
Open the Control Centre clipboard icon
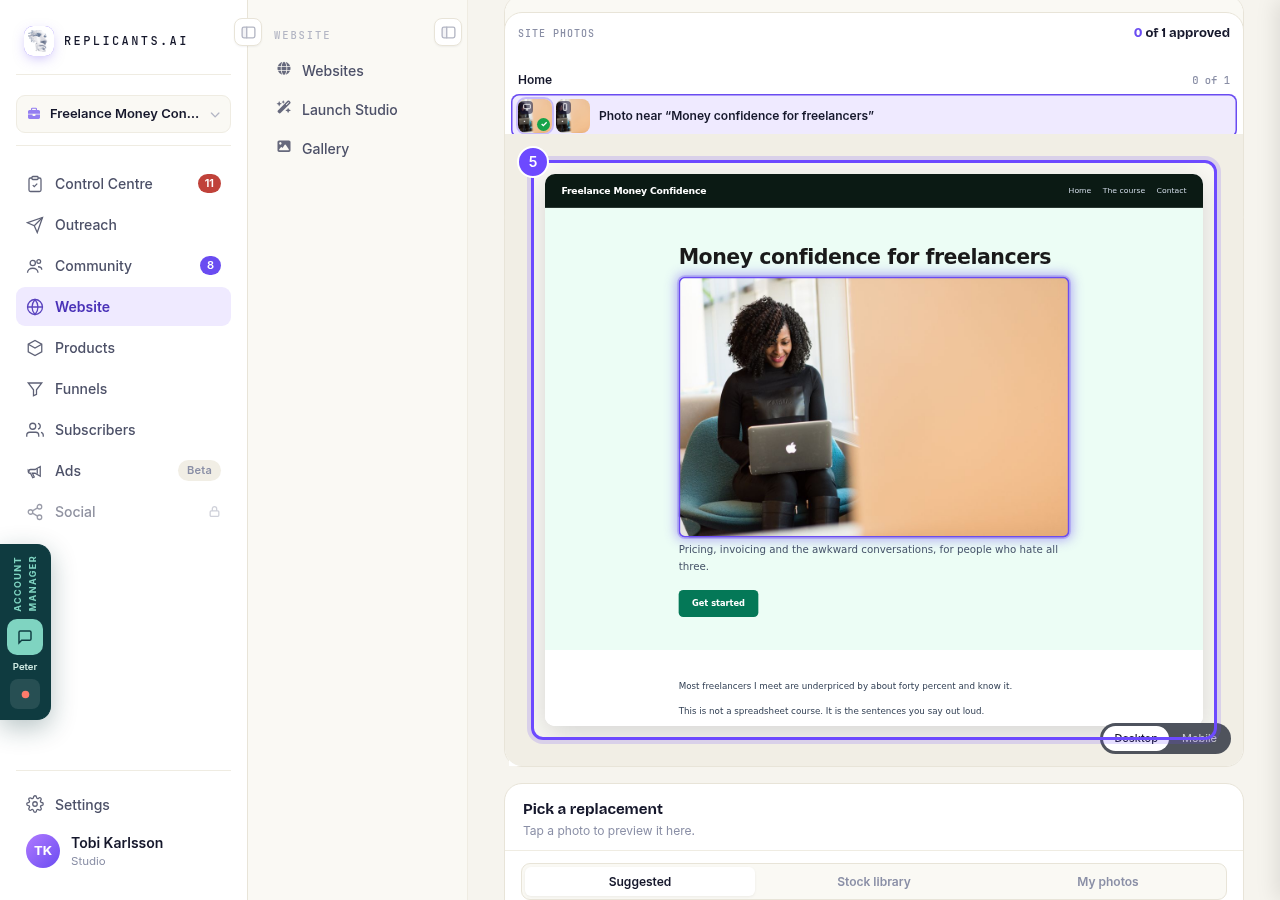(x=35, y=184)
